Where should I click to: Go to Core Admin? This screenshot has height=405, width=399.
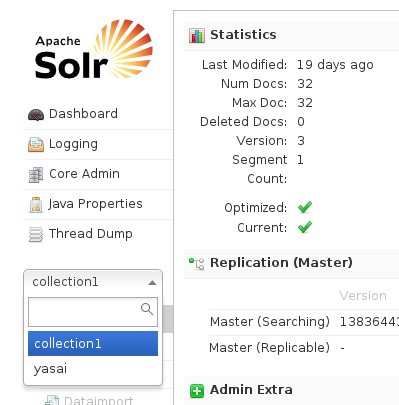click(98, 174)
